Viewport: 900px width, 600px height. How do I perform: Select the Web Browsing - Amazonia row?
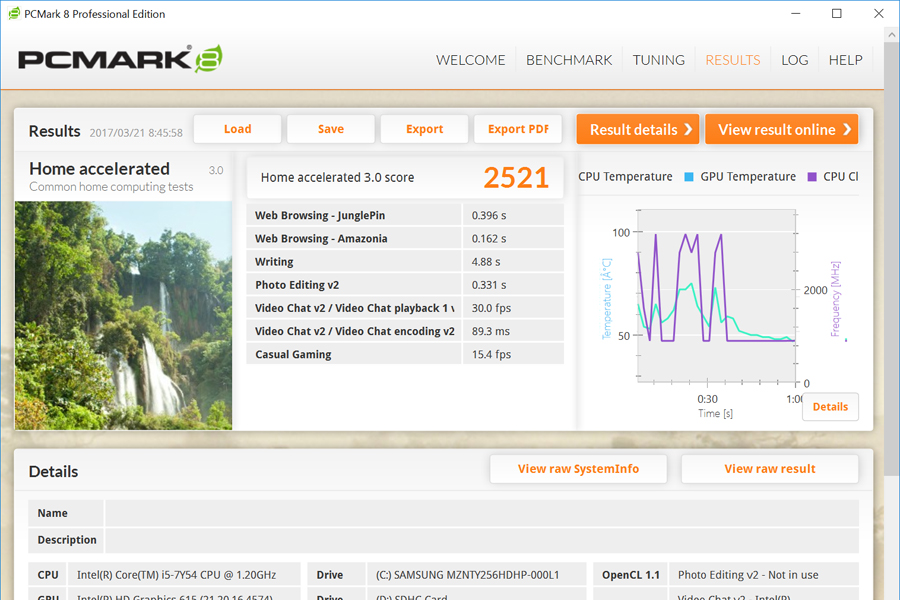tap(405, 238)
